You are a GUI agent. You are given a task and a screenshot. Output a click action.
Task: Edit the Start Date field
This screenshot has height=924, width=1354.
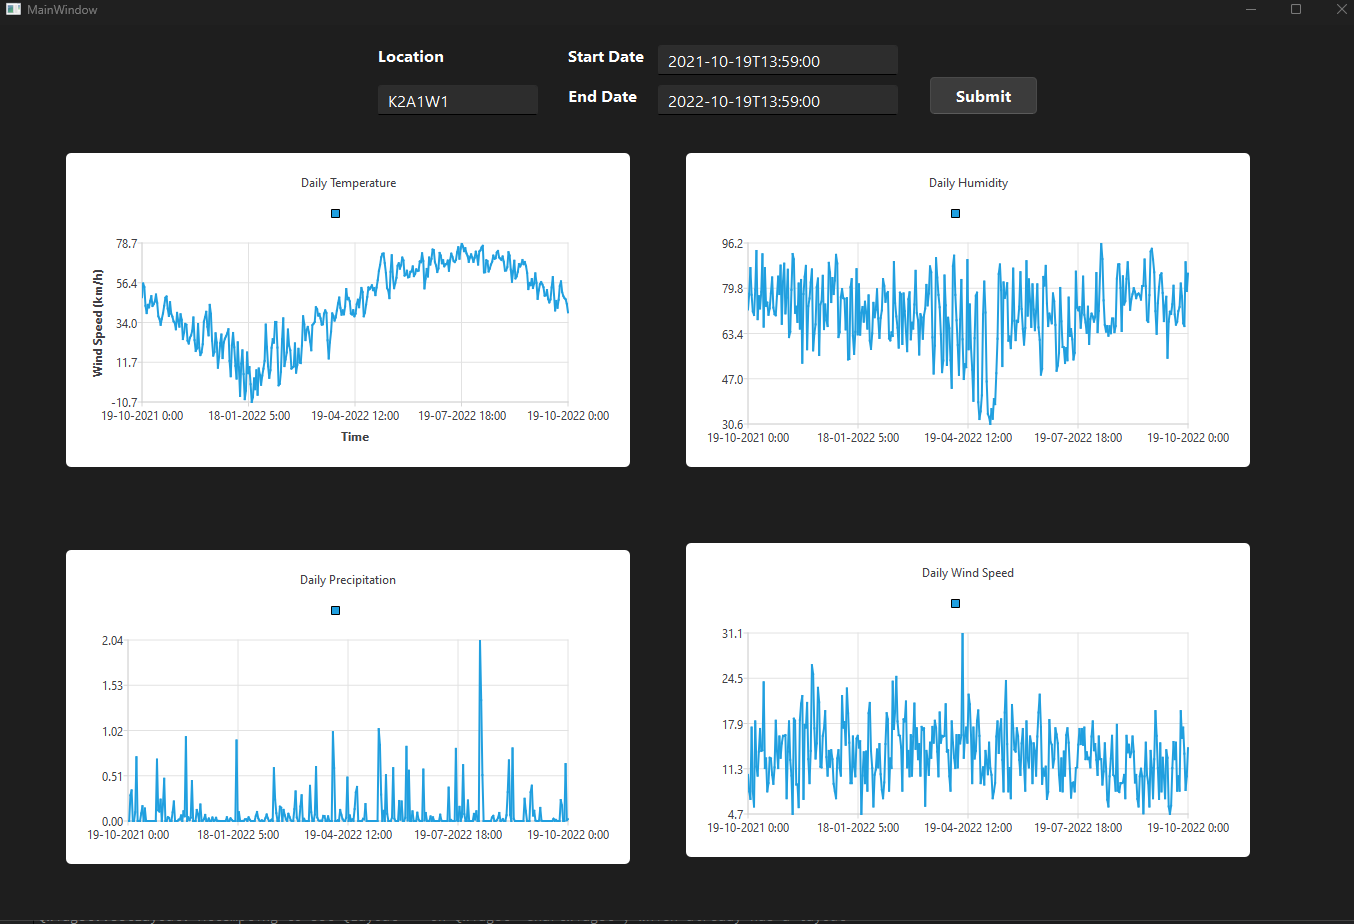click(778, 60)
